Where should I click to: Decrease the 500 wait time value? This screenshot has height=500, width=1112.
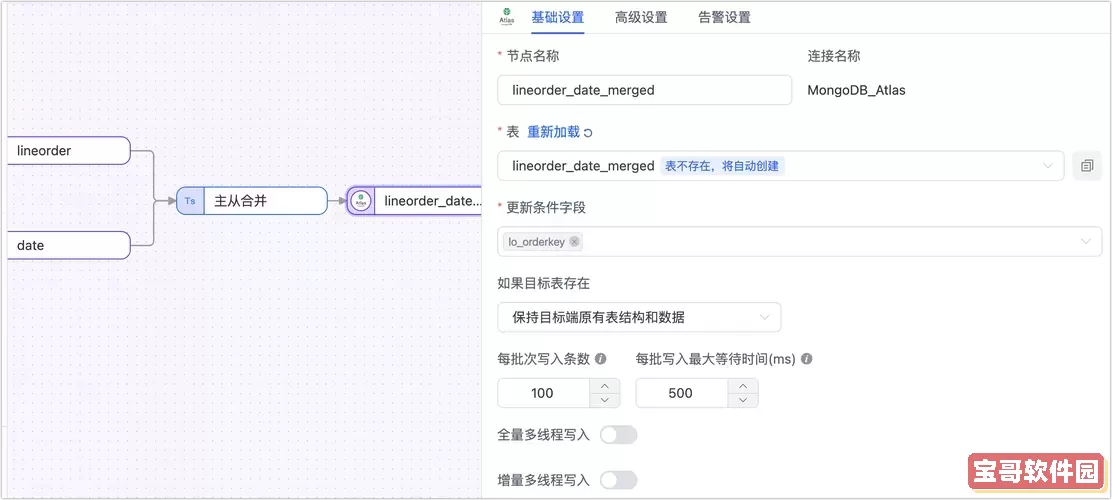[x=743, y=400]
